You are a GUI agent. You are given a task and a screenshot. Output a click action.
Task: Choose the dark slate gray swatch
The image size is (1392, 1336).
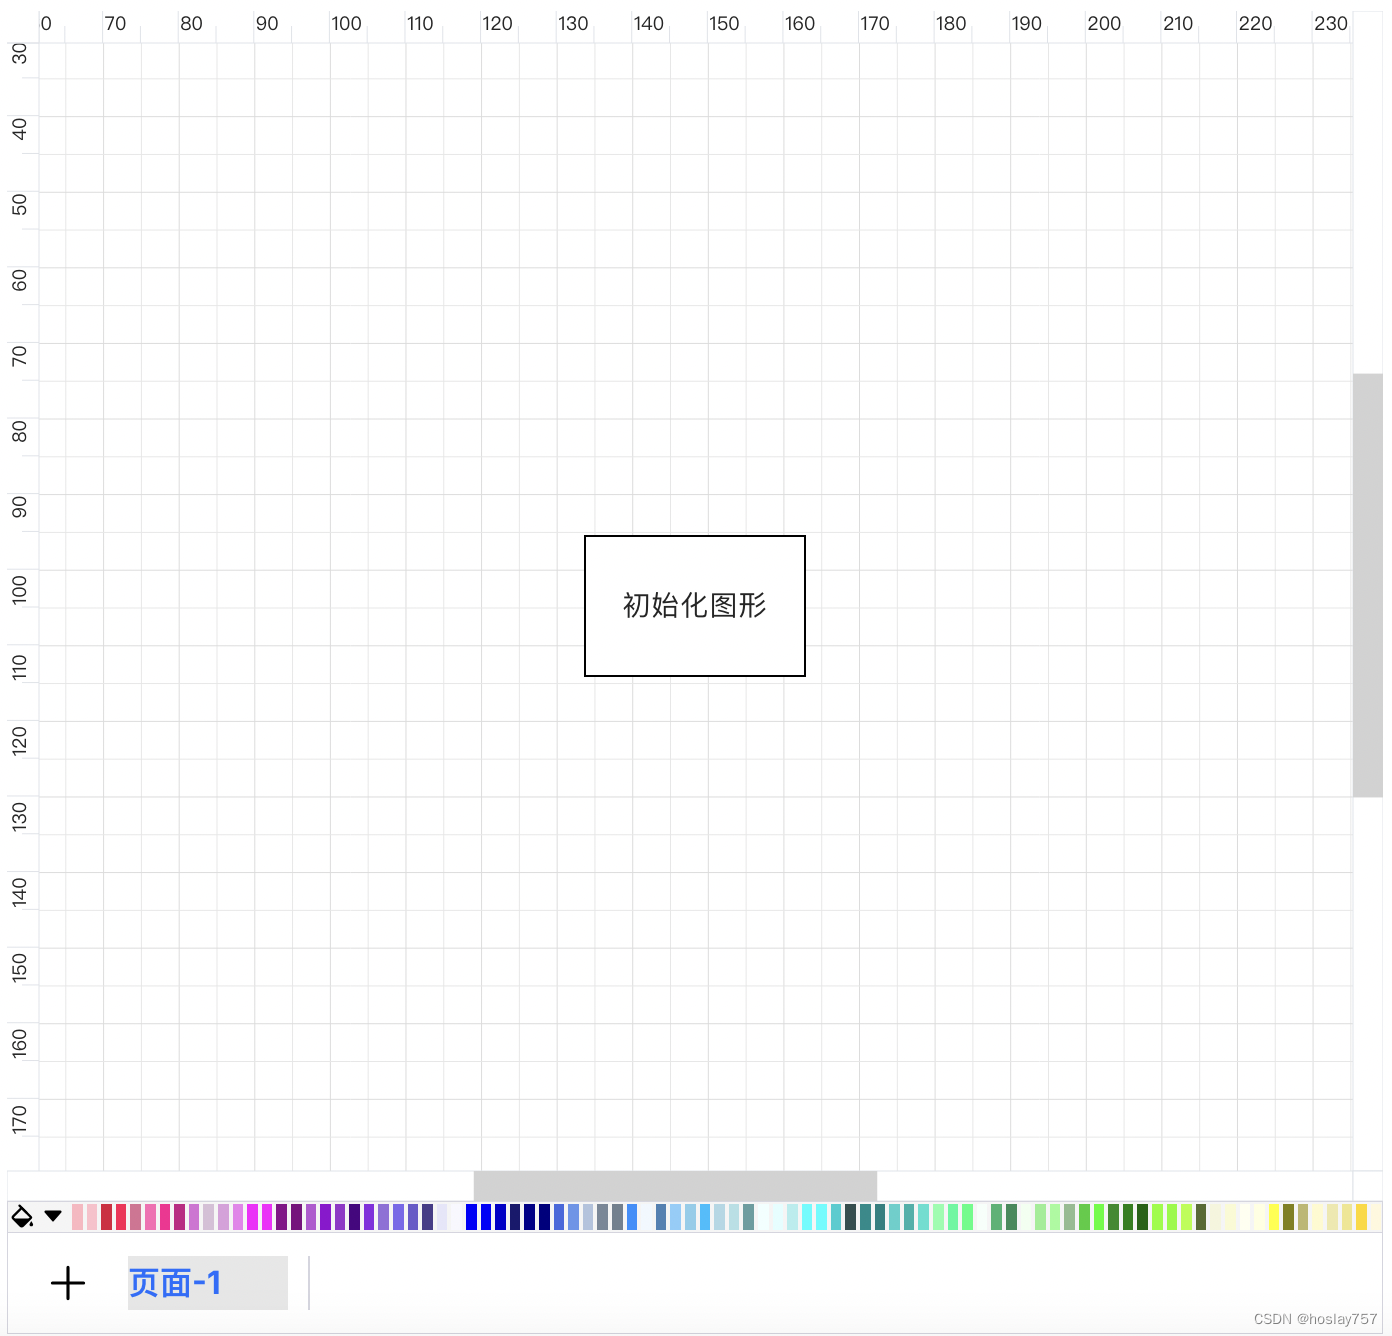point(850,1217)
